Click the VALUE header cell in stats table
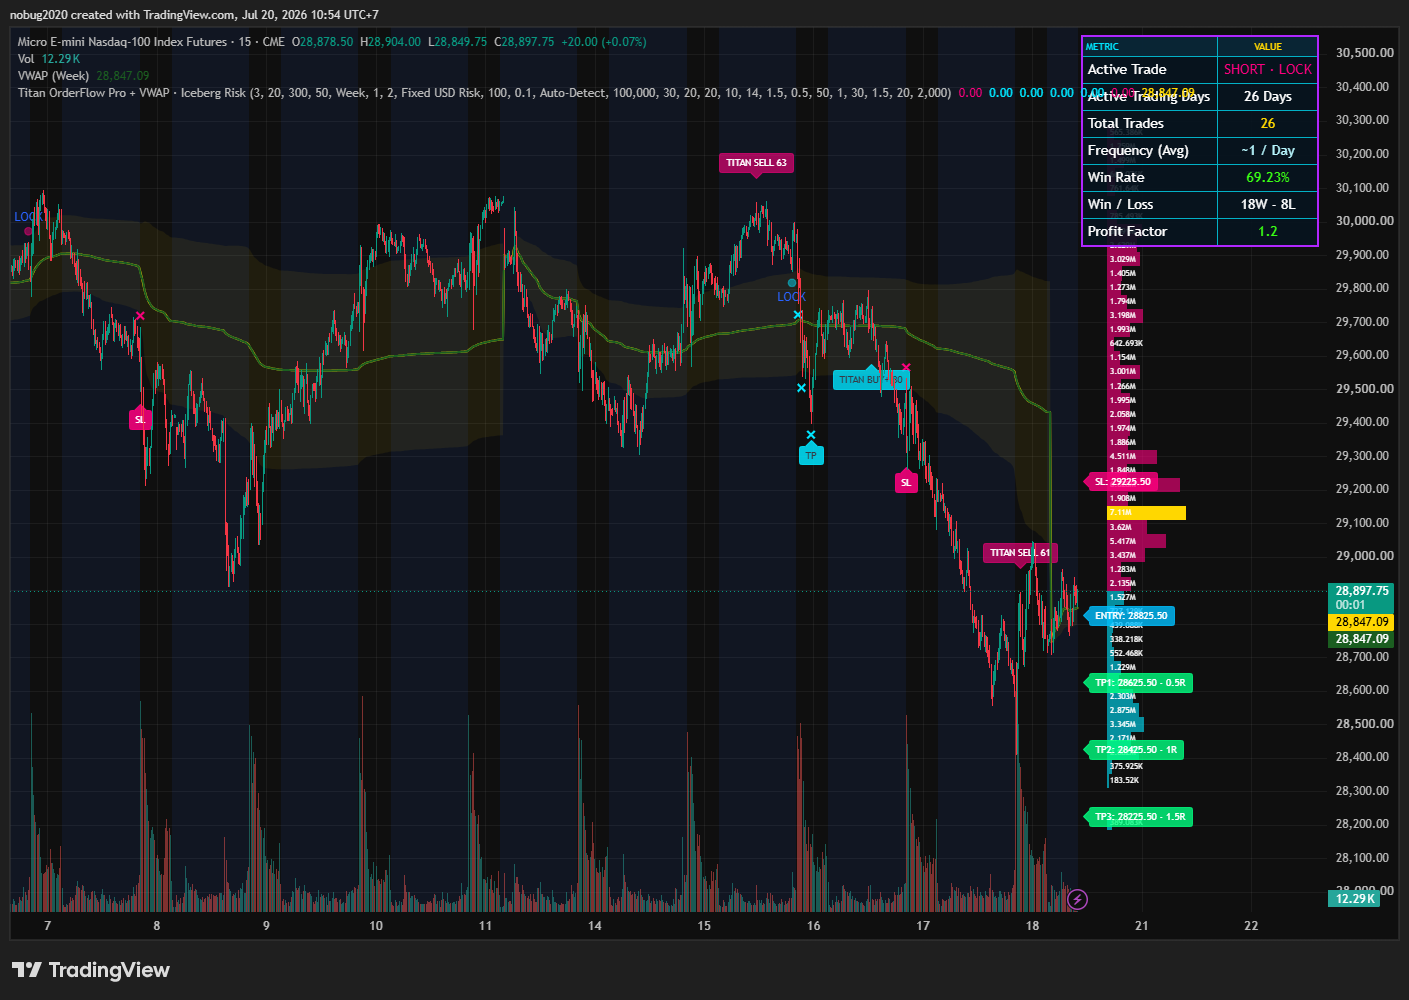The width and height of the screenshot is (1409, 1000). 1267,47
